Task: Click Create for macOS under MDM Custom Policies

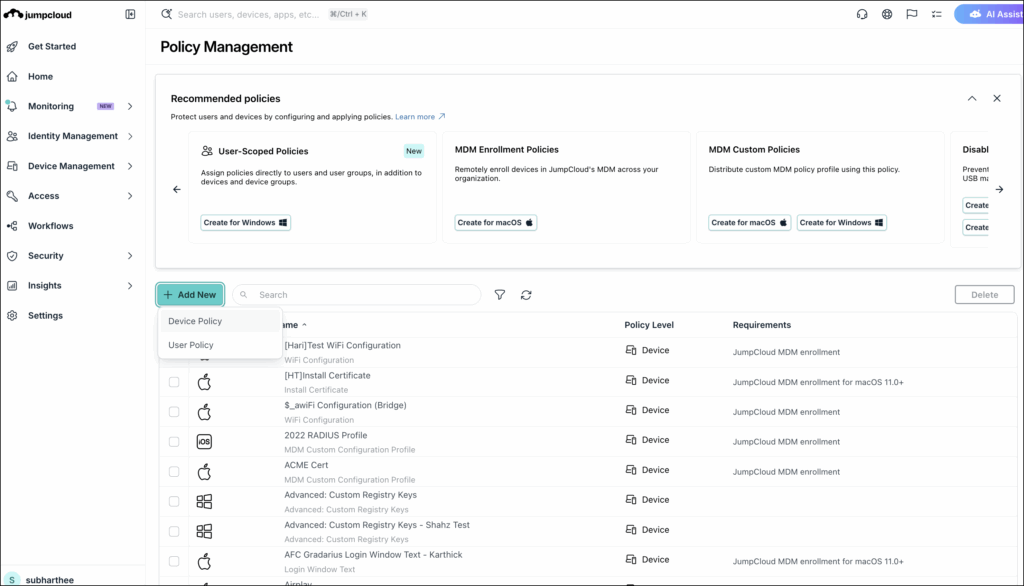Action: click(749, 223)
